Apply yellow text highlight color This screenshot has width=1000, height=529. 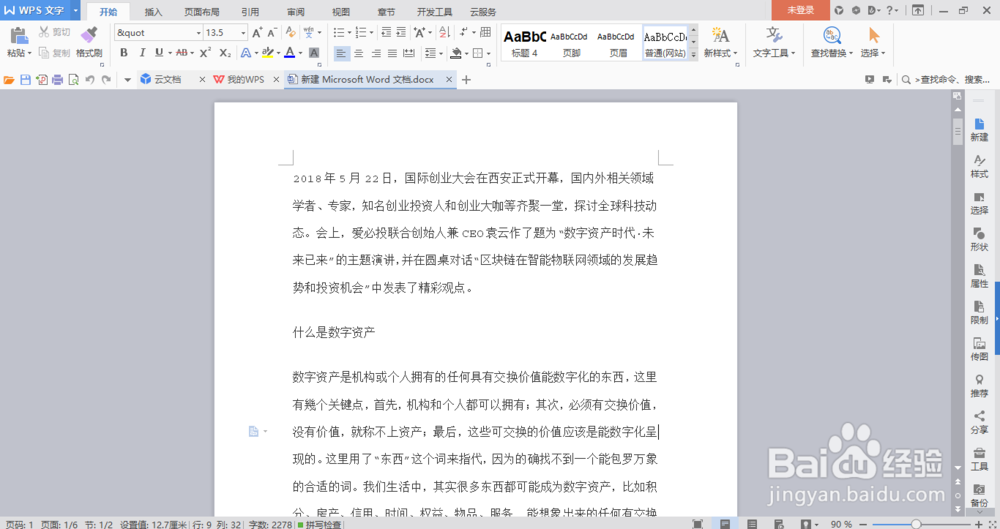267,52
